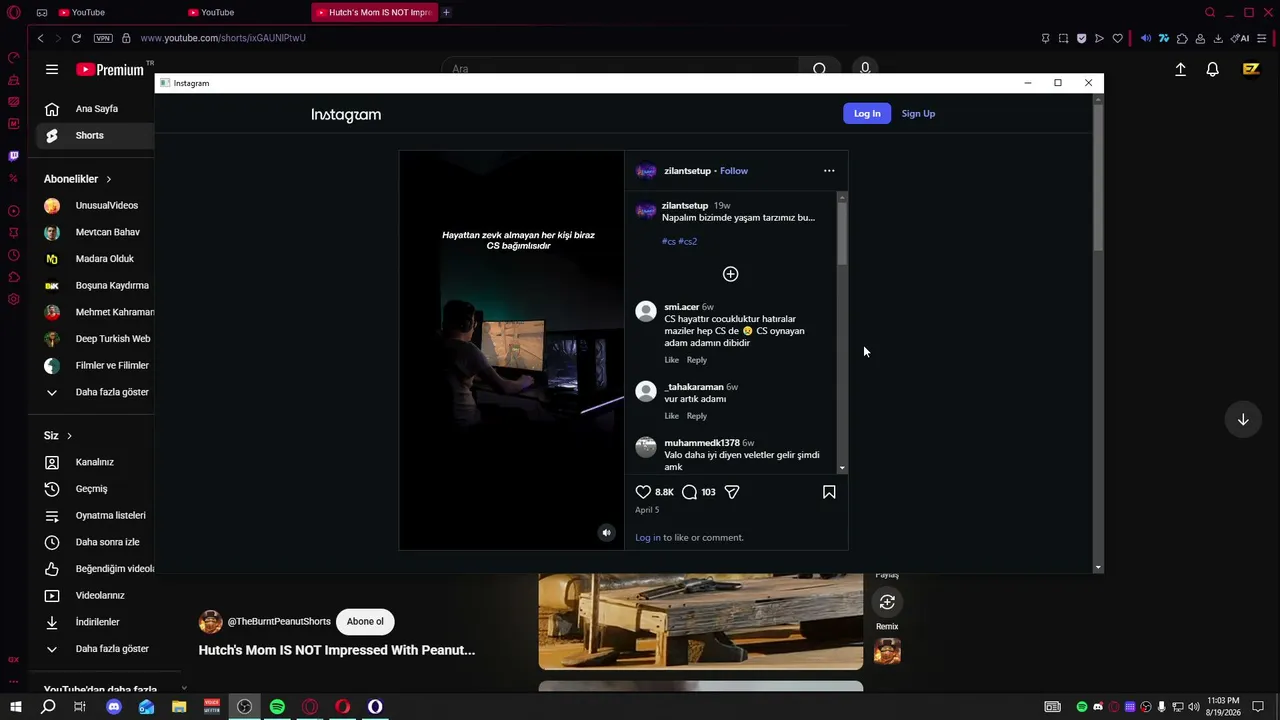Toggle the Opera VPN badge
This screenshot has height=720, width=1280.
point(103,38)
